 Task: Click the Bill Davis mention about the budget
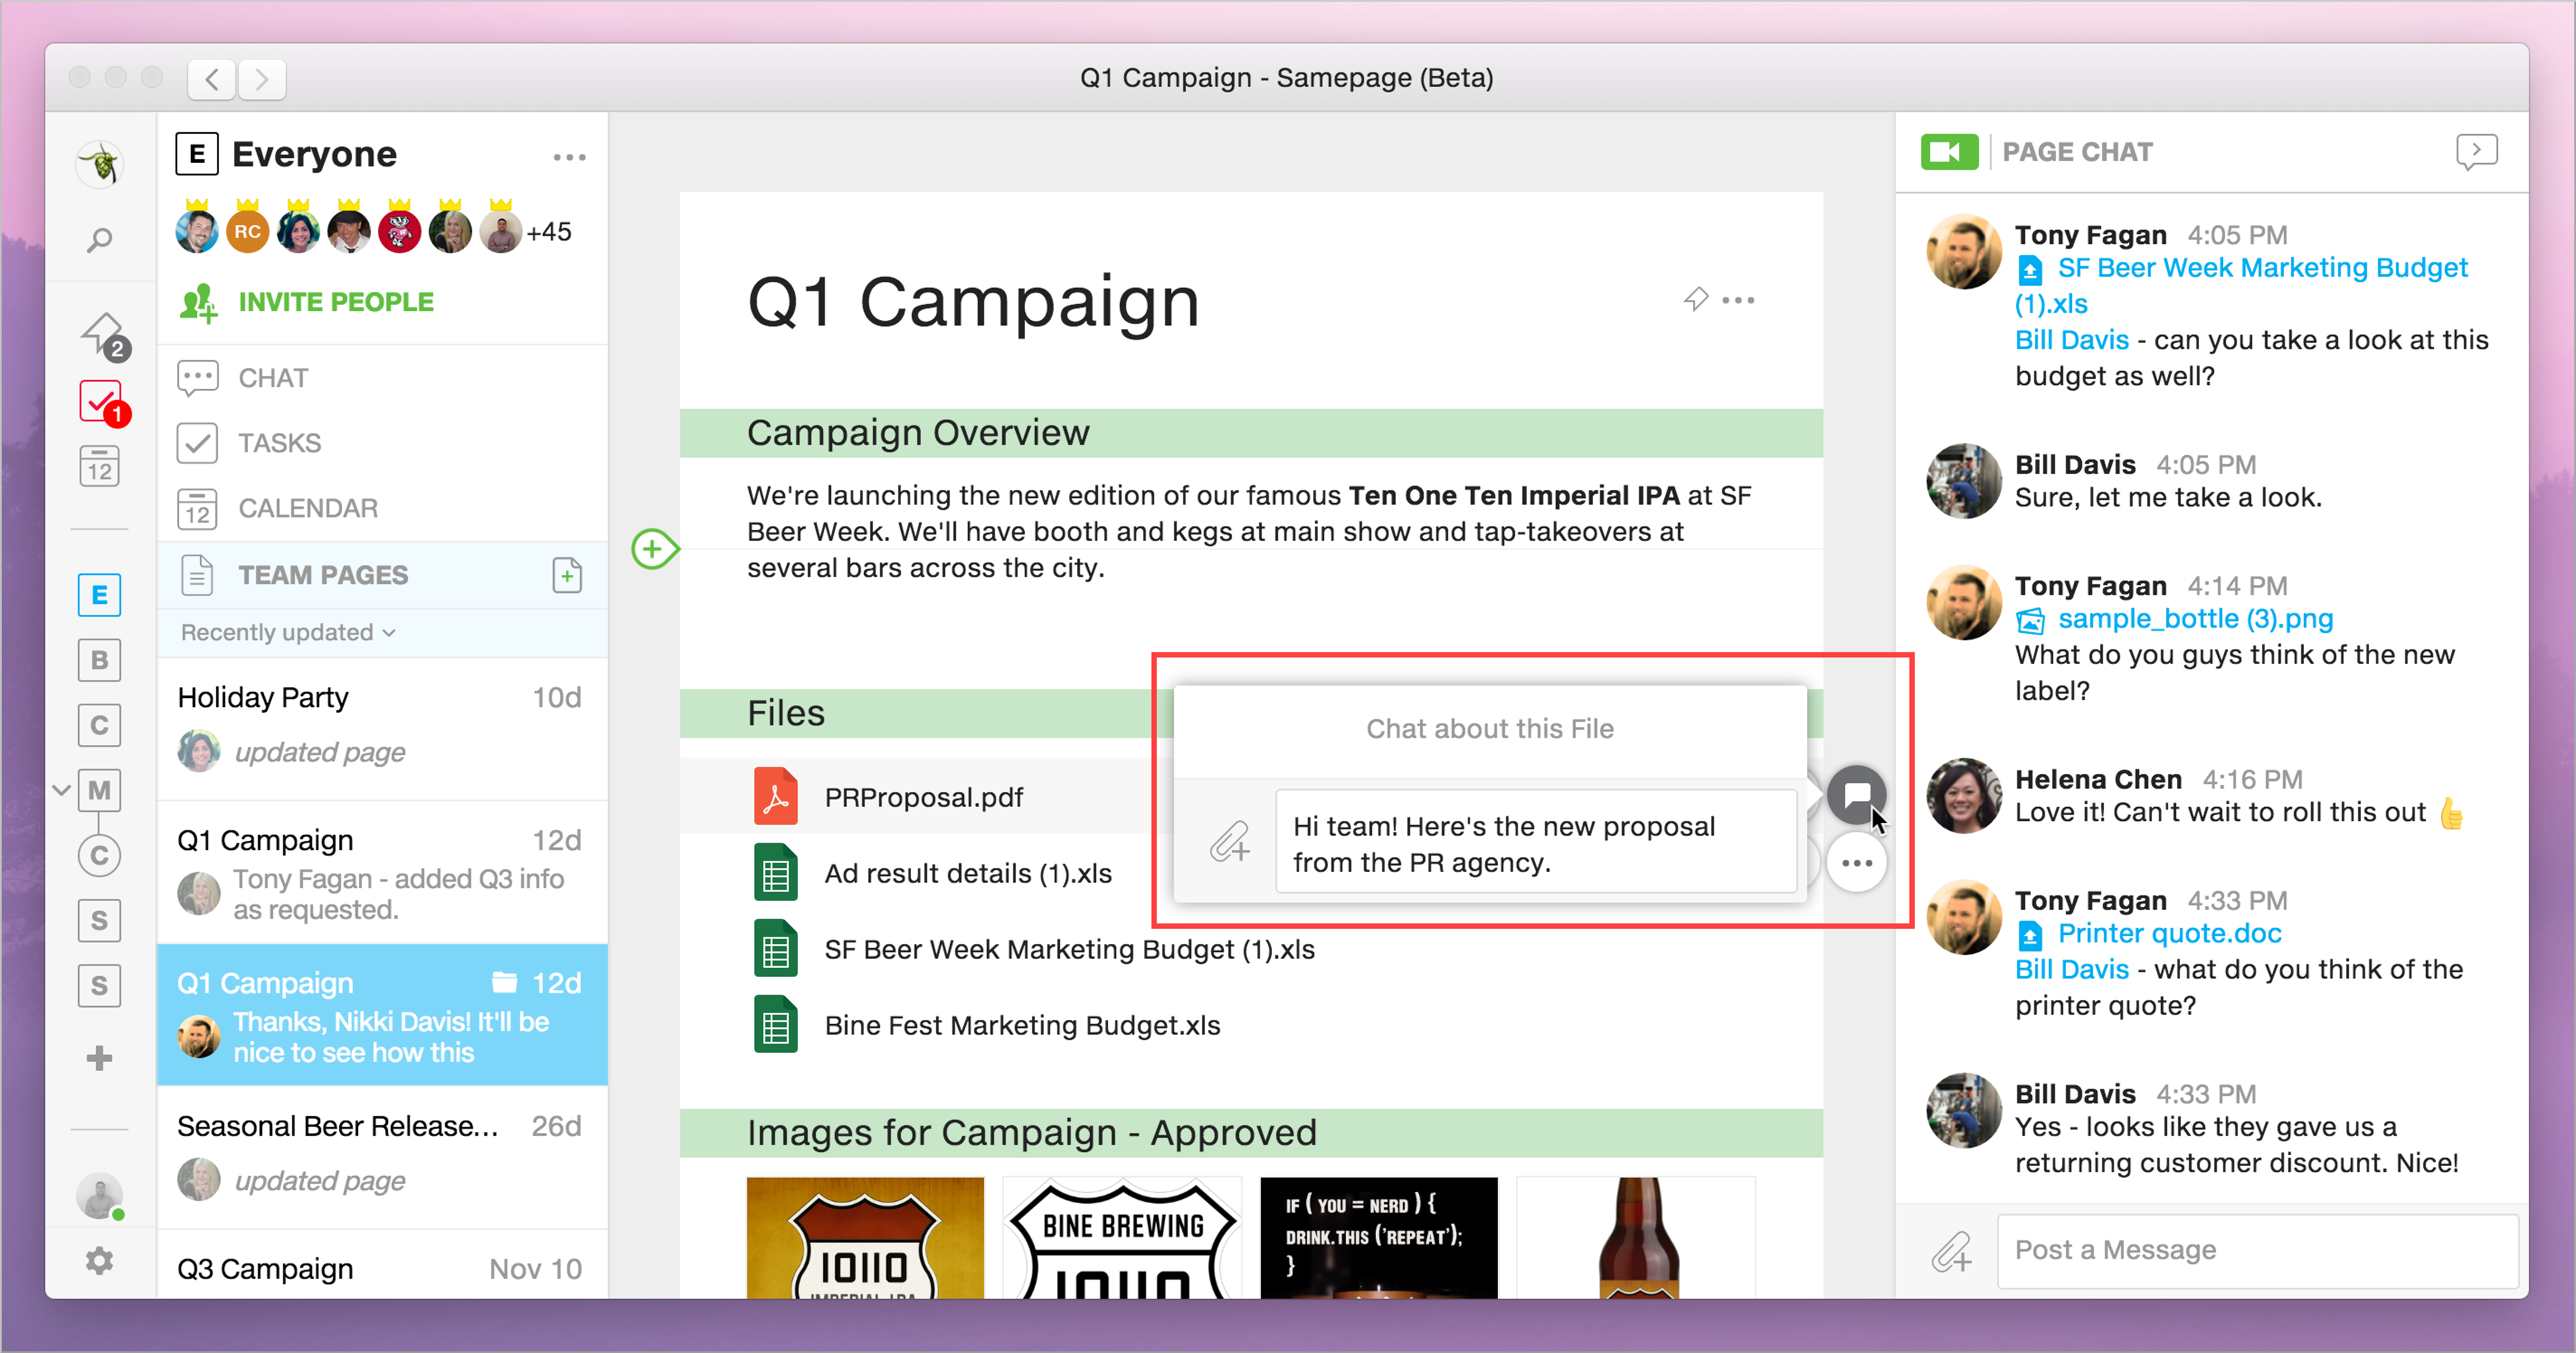point(2071,340)
